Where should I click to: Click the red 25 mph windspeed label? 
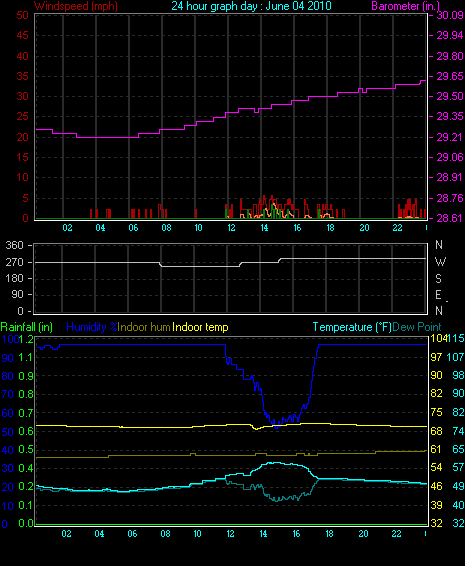pos(22,117)
